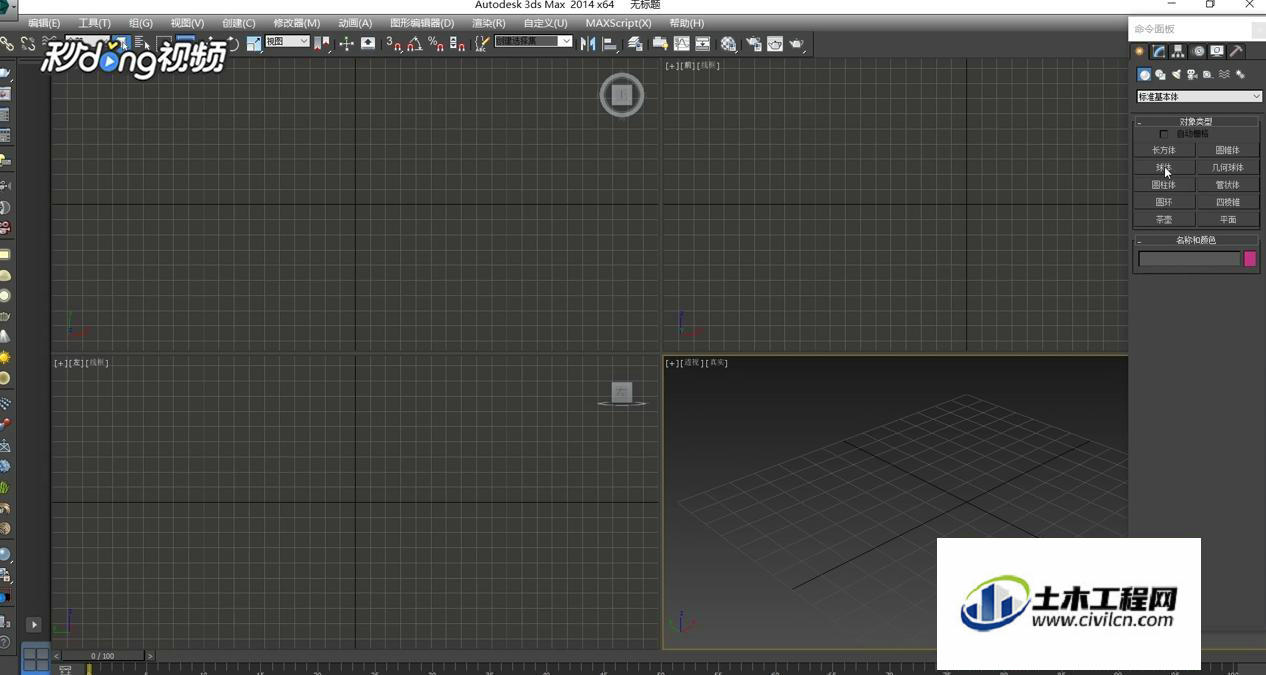Click the object name input field

pos(1189,259)
